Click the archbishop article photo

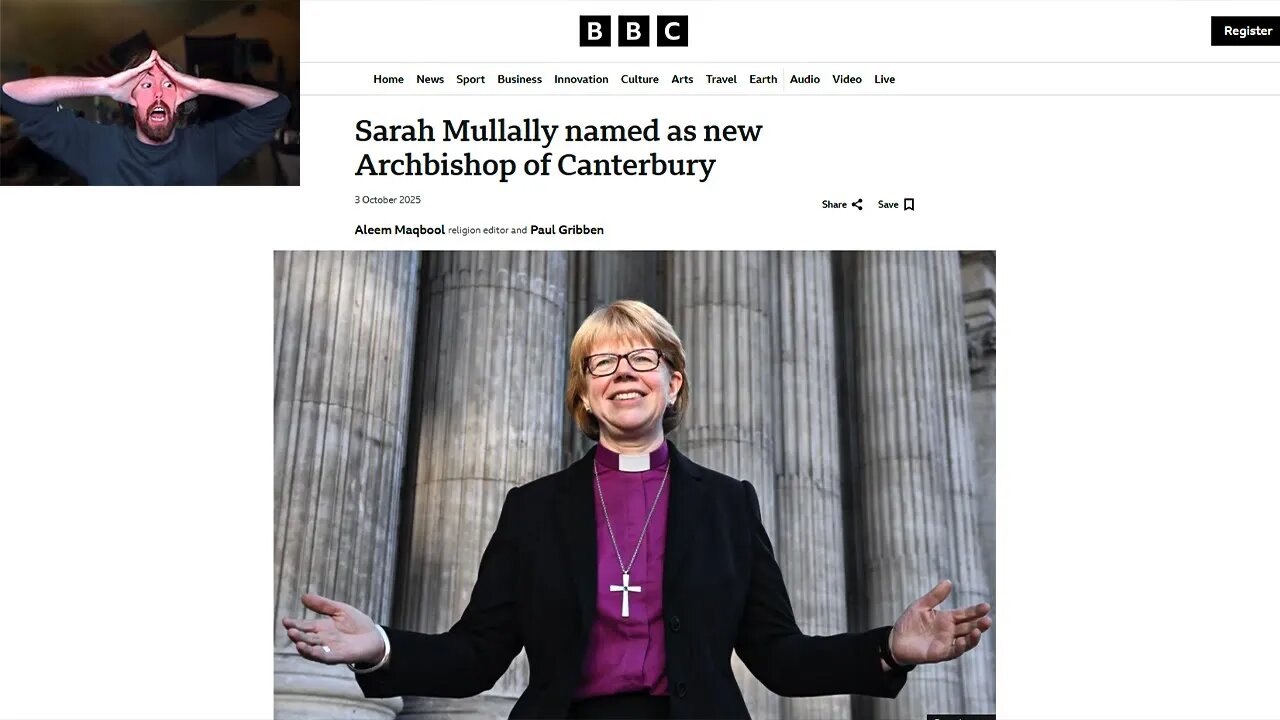pyautogui.click(x=634, y=485)
